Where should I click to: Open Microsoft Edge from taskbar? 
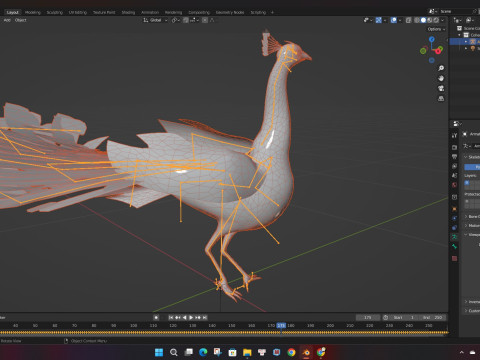(203, 352)
